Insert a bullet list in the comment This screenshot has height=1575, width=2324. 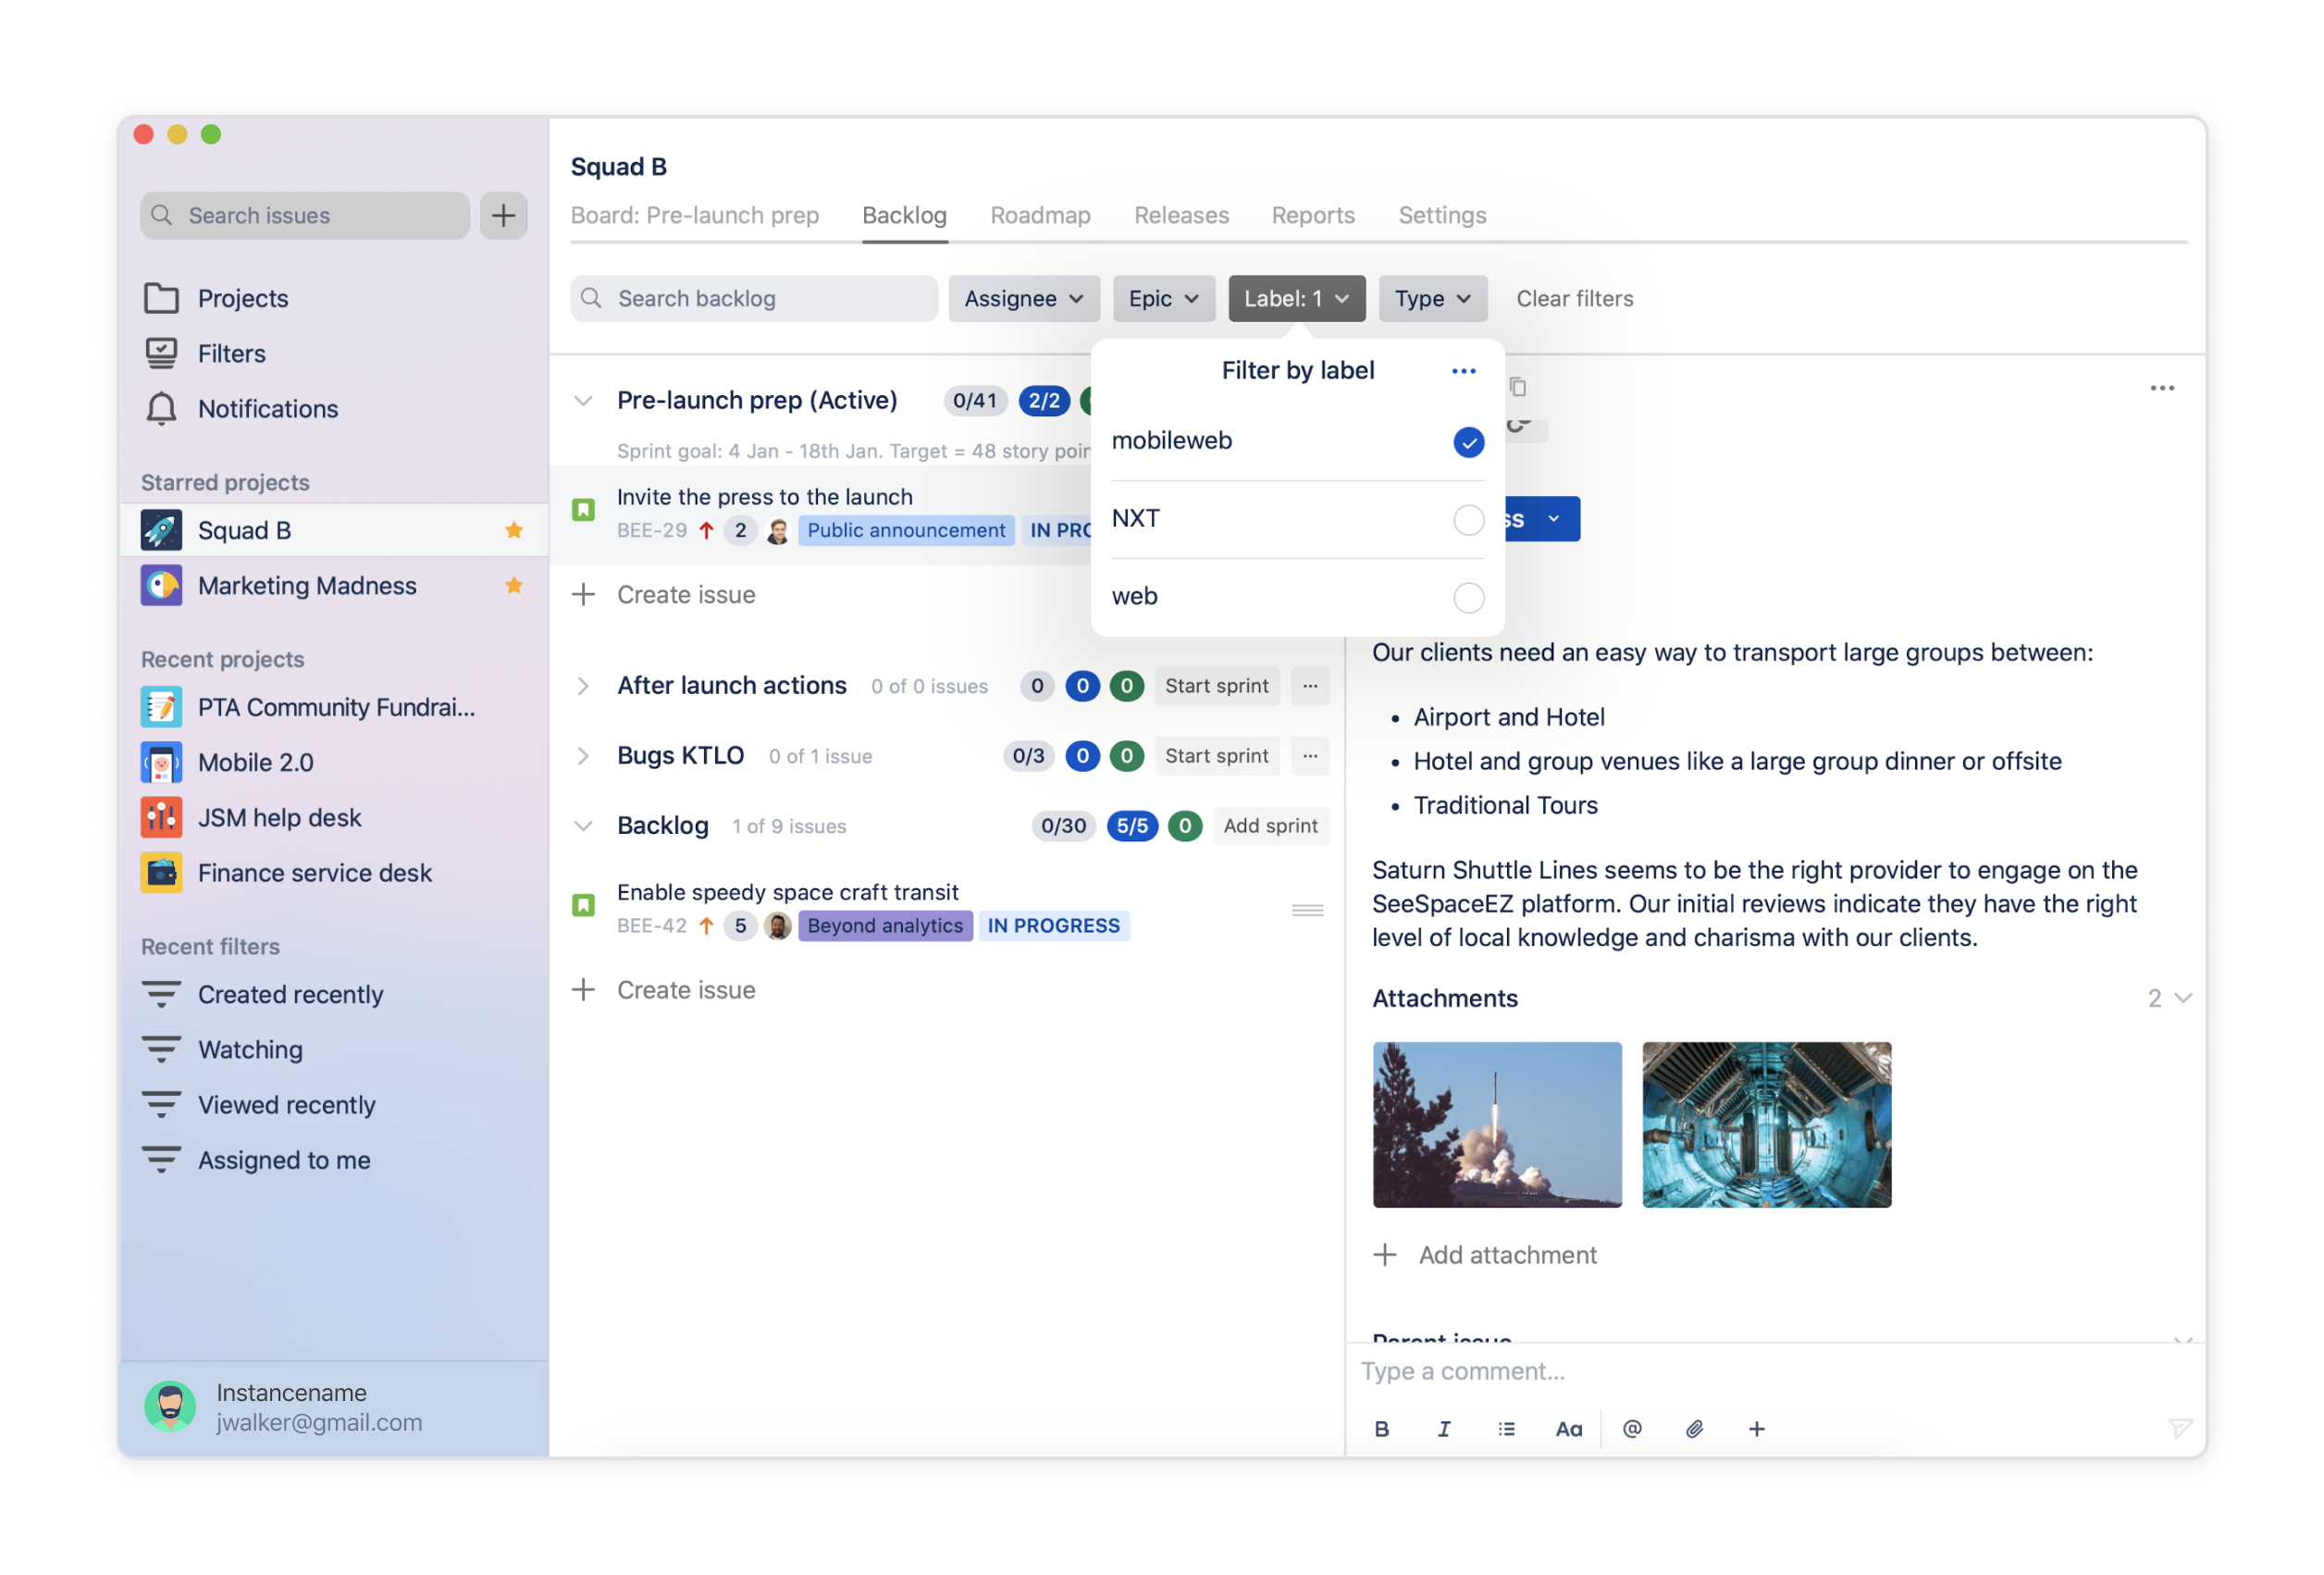click(x=1506, y=1429)
